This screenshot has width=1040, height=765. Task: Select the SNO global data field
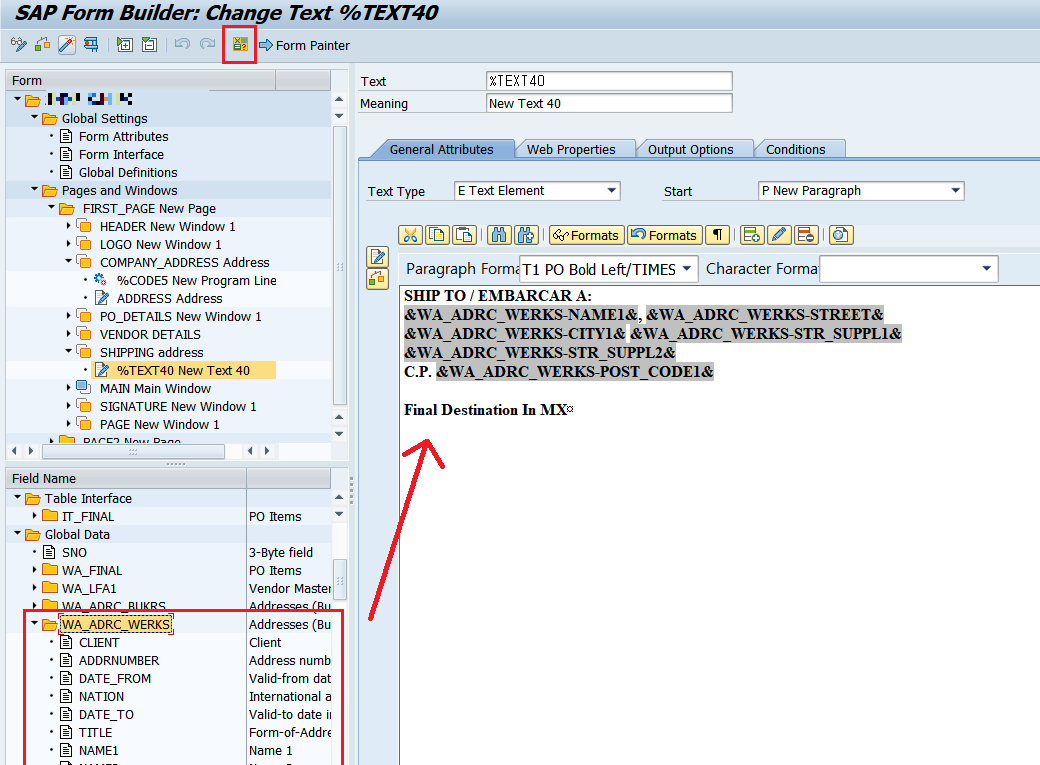(74, 553)
